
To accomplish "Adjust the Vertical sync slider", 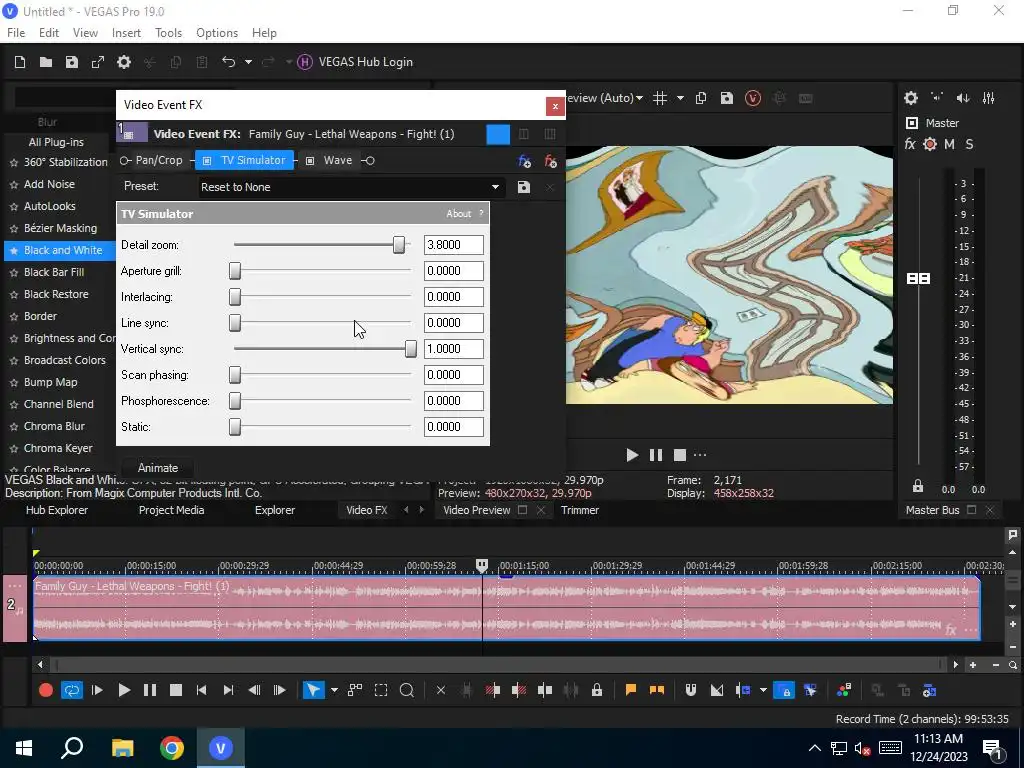I will [x=410, y=349].
